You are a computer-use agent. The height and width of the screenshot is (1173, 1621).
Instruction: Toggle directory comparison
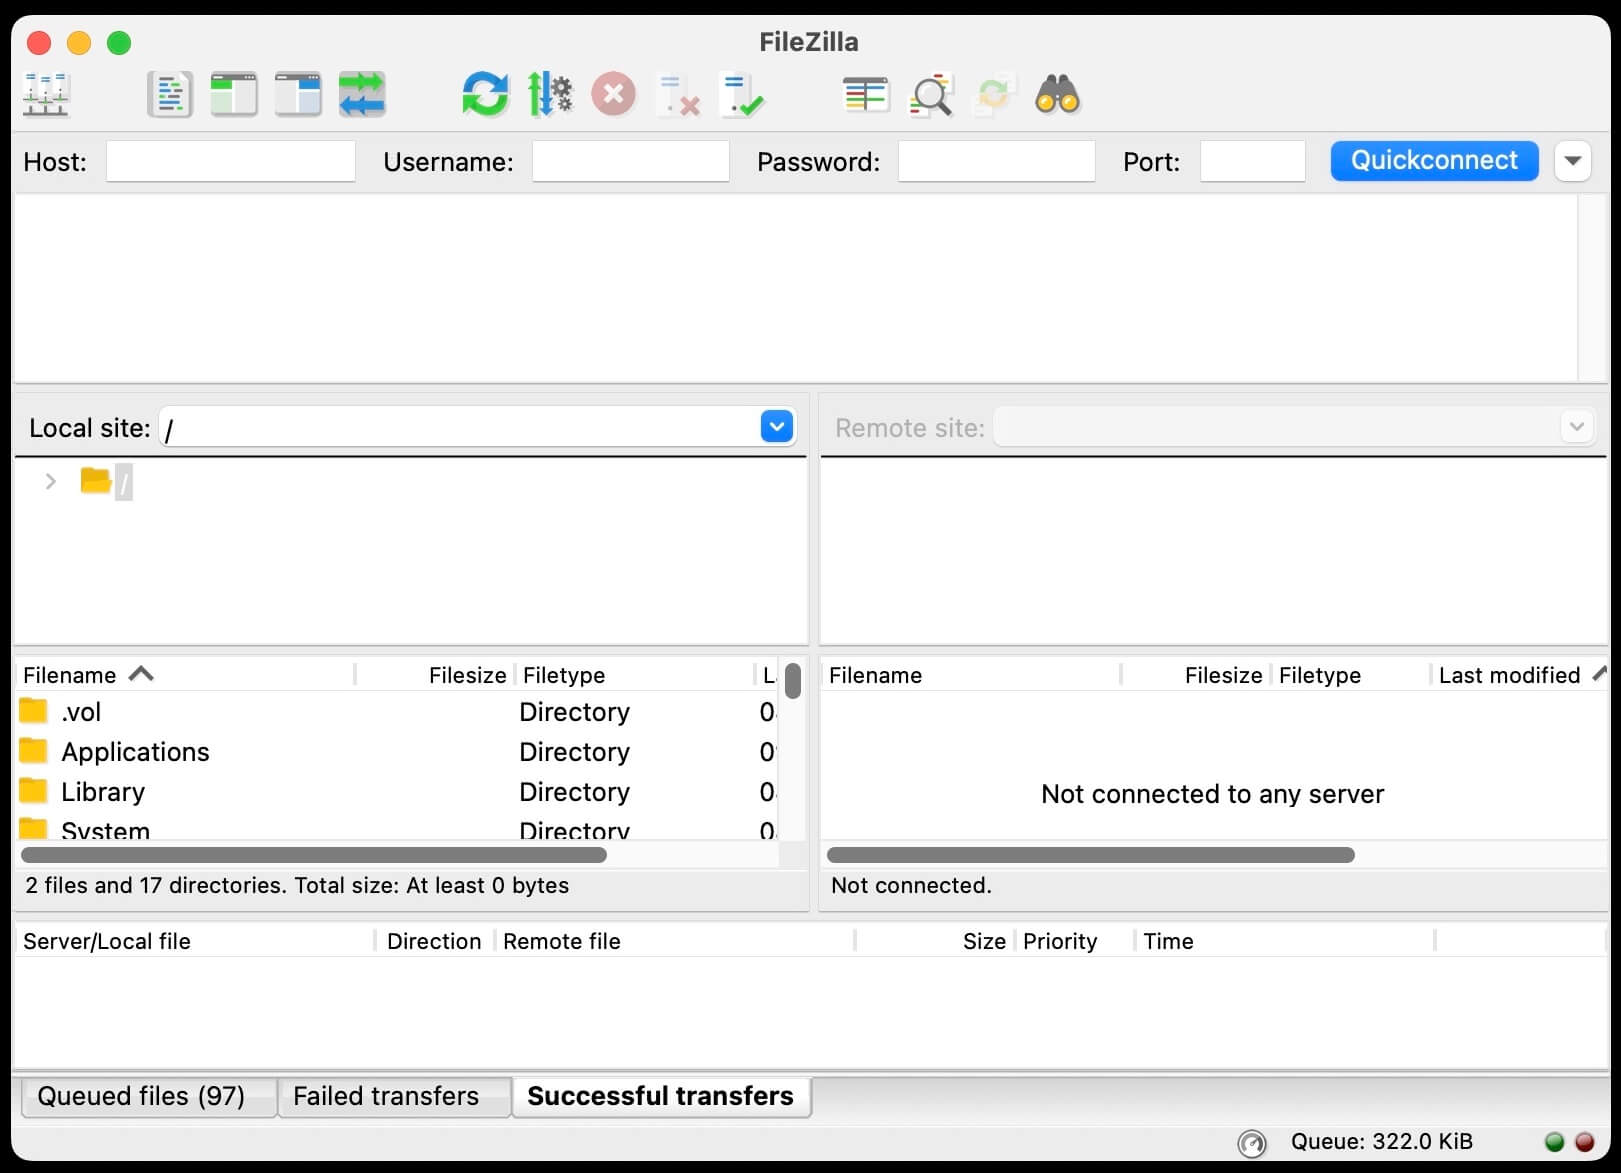tap(930, 96)
